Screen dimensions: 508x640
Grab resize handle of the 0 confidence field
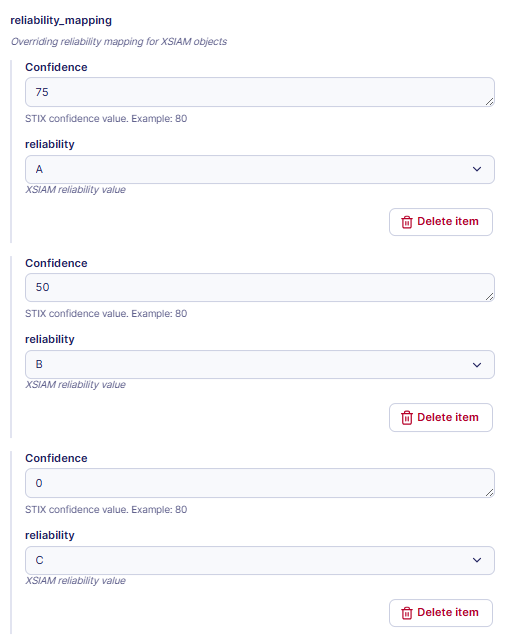coord(489,493)
